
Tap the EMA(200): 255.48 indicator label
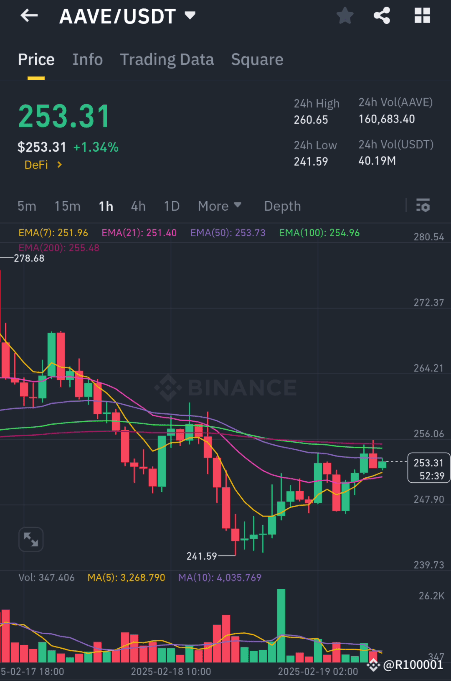(59, 248)
